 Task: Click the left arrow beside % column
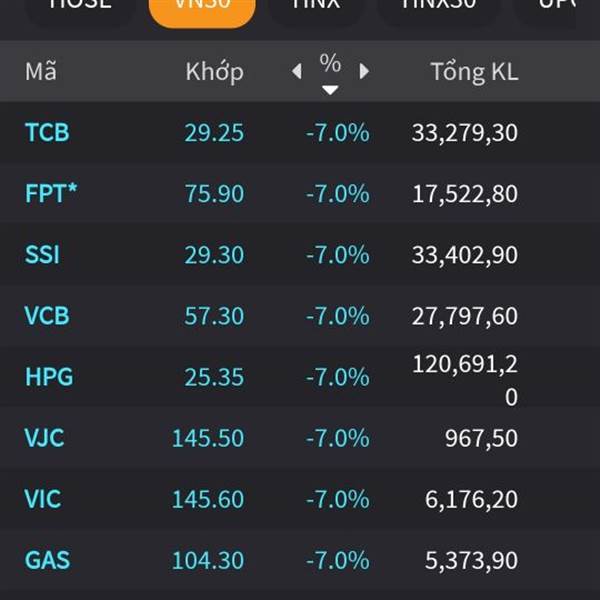[296, 72]
